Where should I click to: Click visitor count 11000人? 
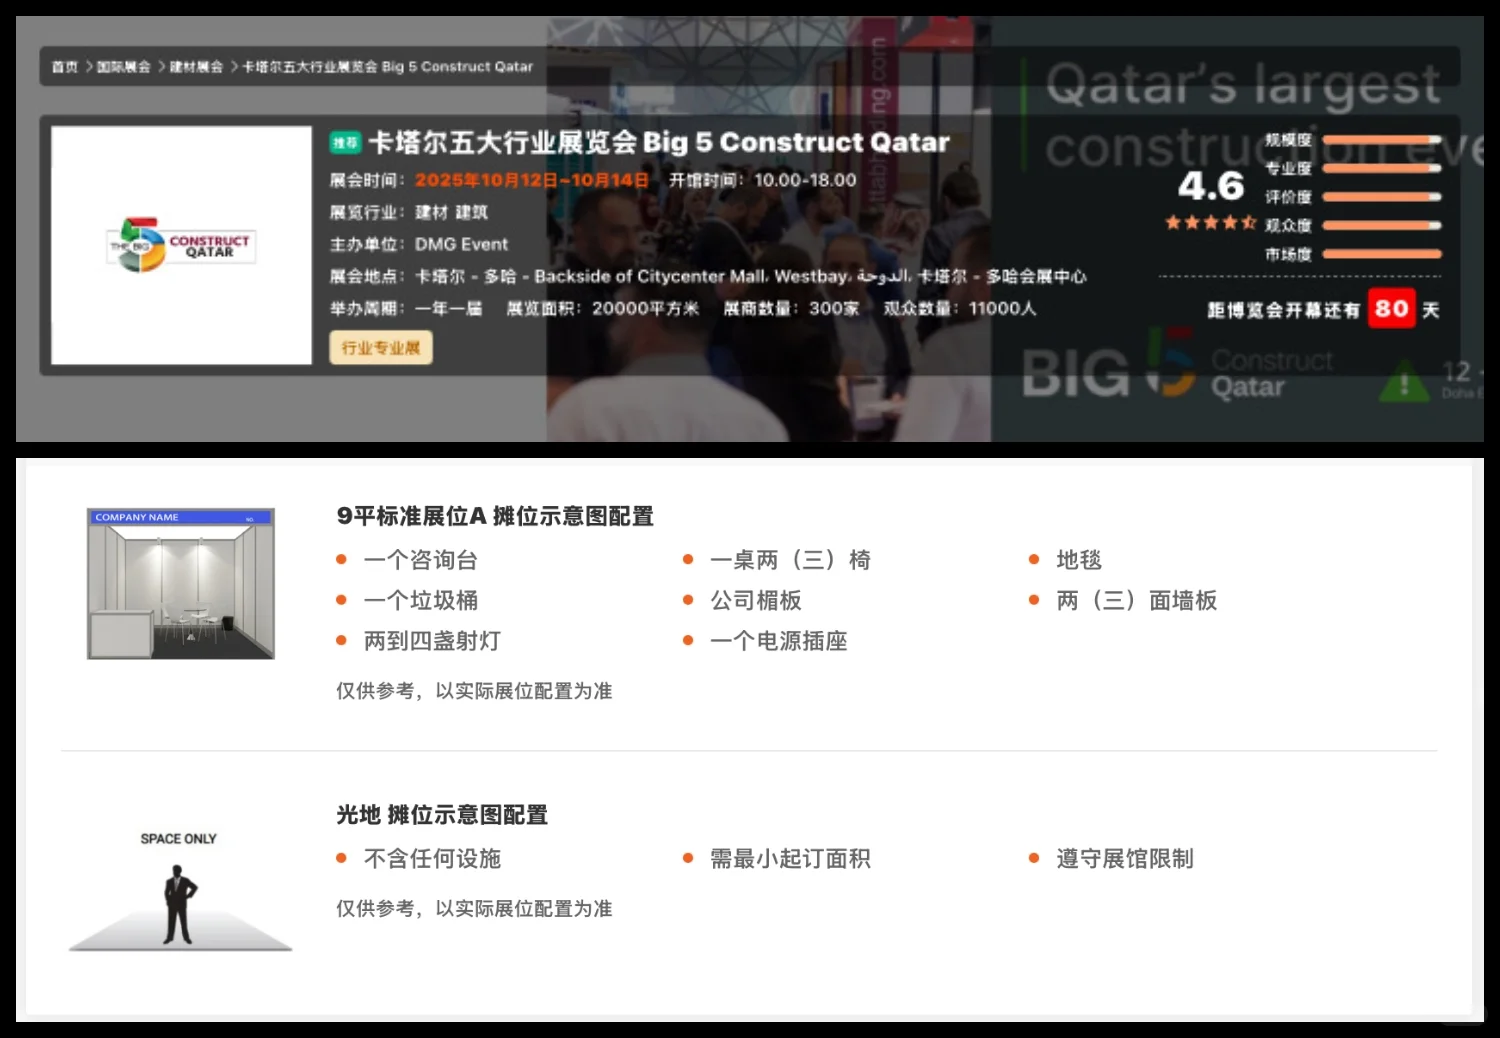[x=1002, y=308]
